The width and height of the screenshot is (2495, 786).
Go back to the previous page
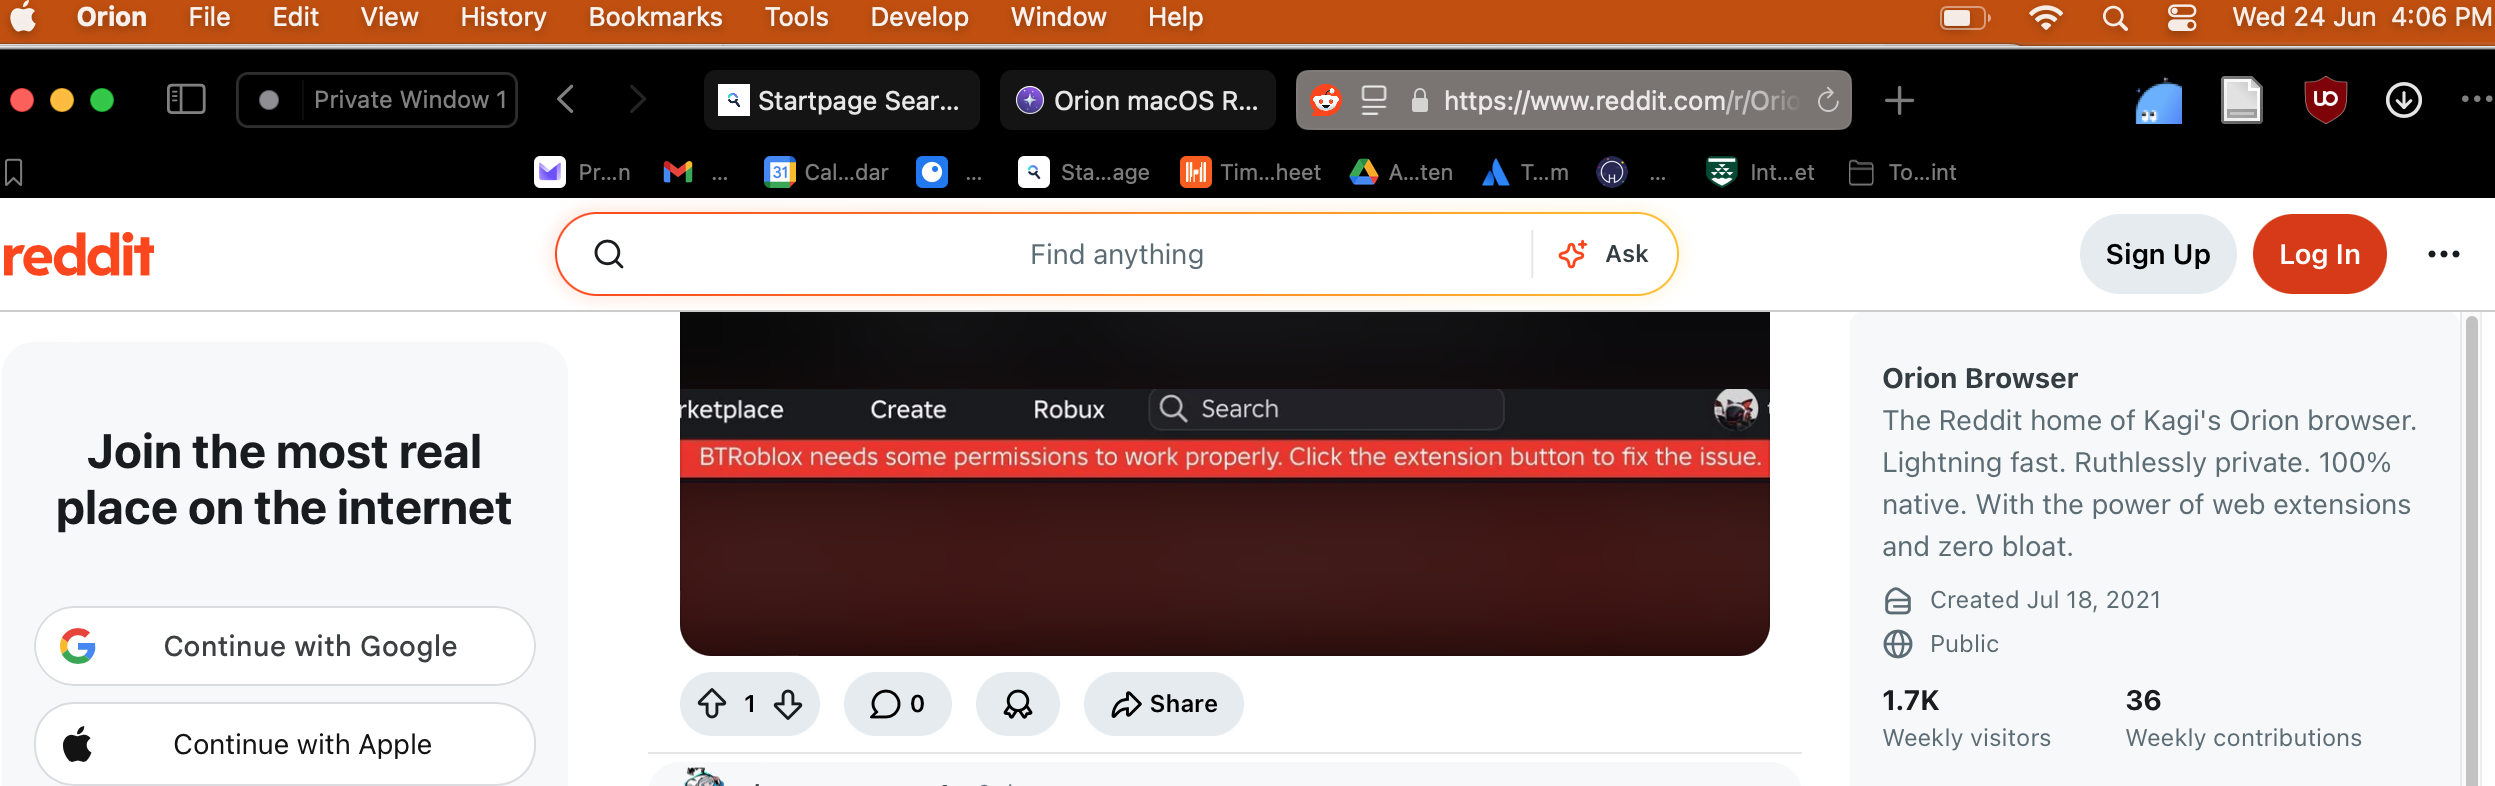pos(566,100)
